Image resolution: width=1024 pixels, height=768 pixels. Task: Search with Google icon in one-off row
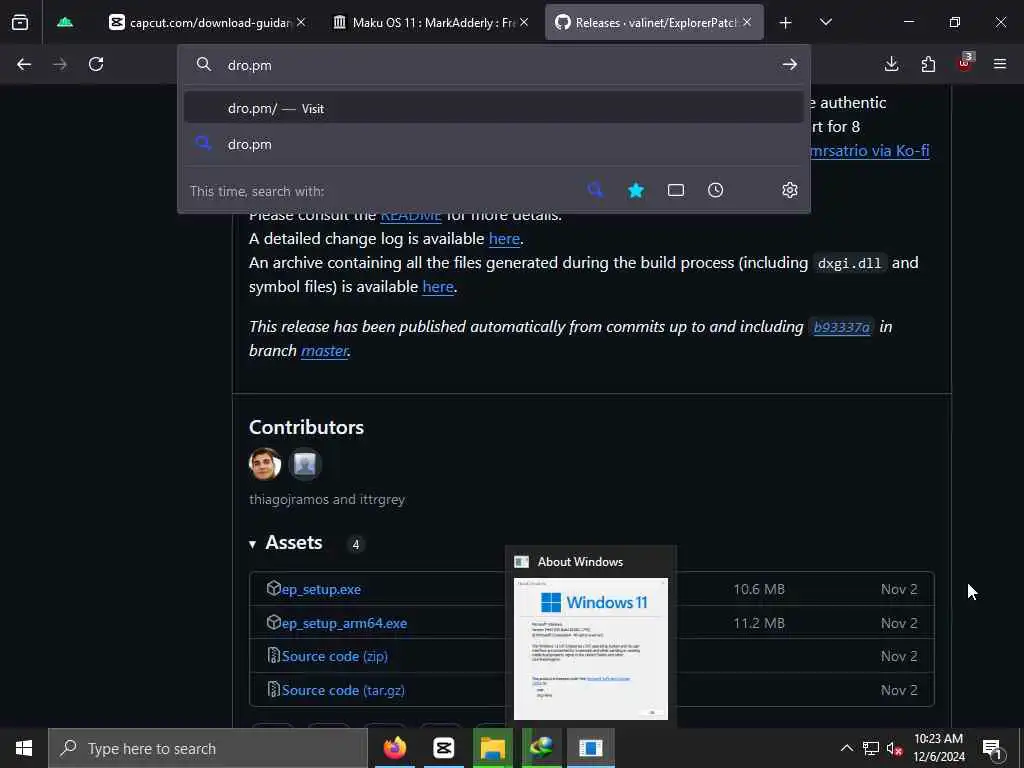click(595, 190)
